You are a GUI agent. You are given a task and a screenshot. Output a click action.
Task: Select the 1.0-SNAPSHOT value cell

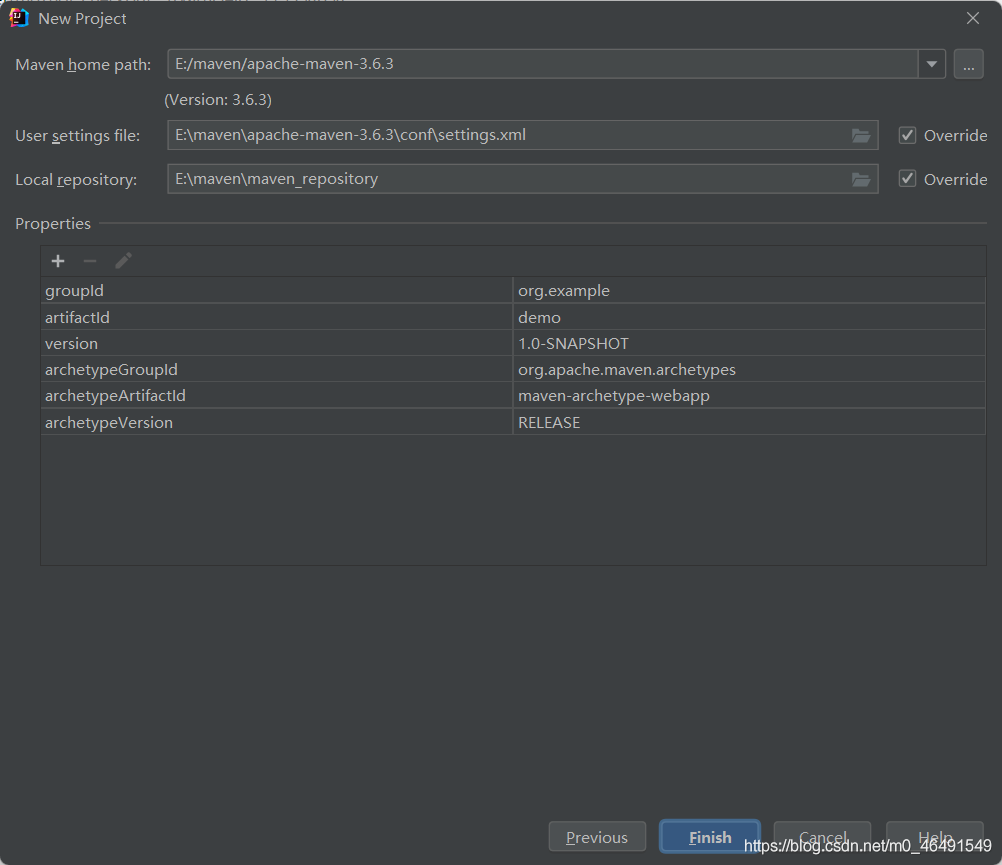click(749, 344)
